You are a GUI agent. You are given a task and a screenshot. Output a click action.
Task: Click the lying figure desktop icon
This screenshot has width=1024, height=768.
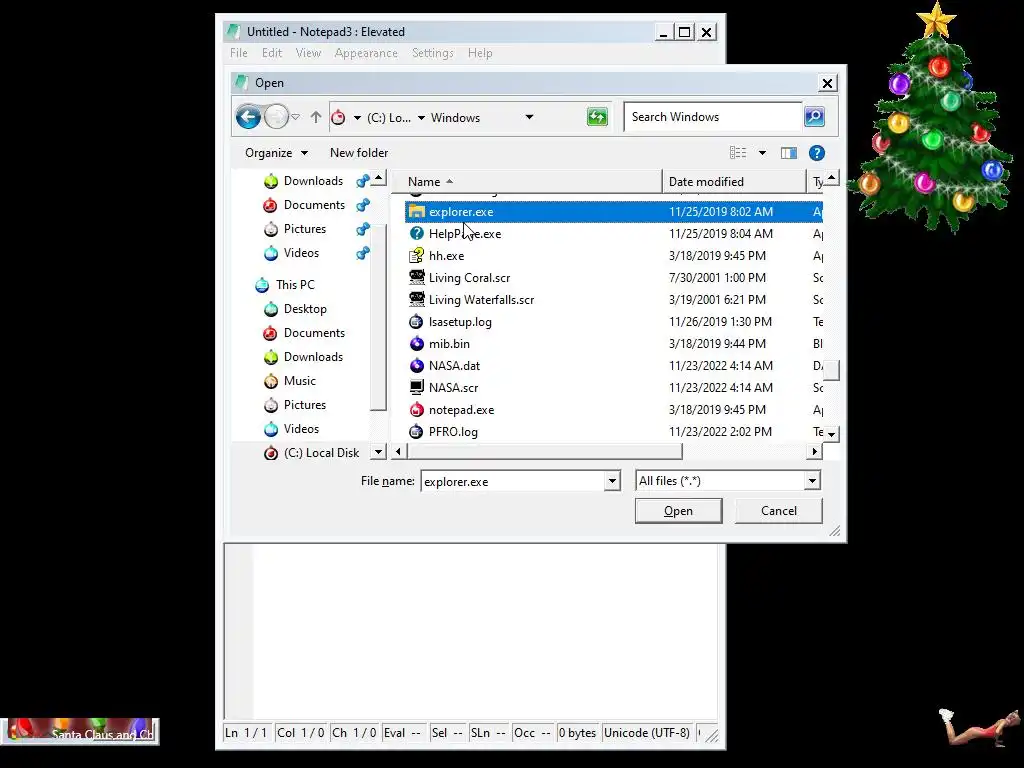[980, 726]
